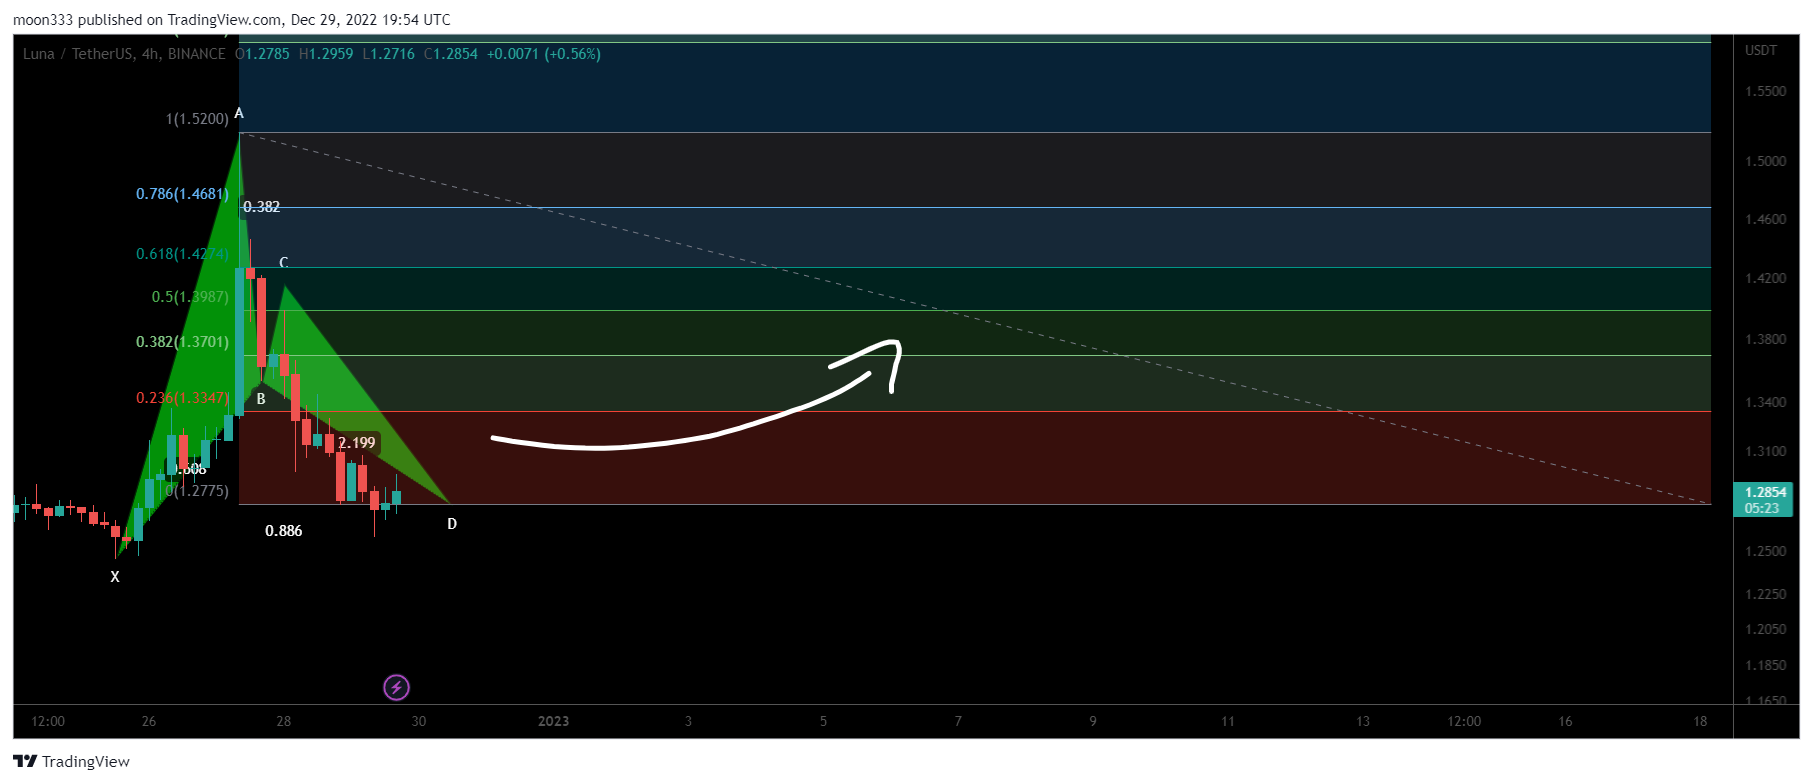Click the 2023 label on time axis
The image size is (1813, 783).
[x=554, y=721]
